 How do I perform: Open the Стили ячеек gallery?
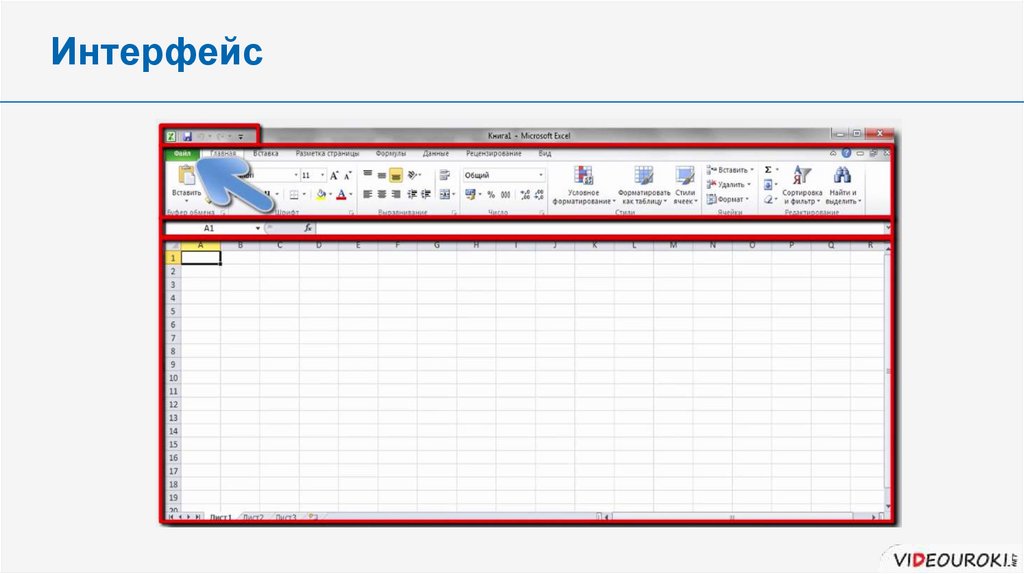[685, 185]
